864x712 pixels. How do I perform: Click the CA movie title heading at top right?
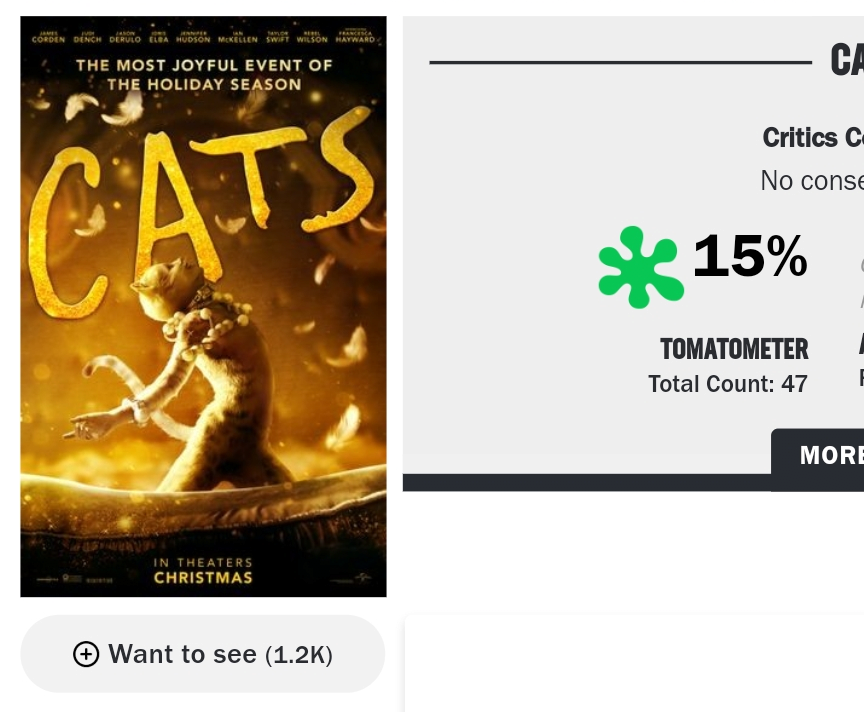tap(846, 61)
